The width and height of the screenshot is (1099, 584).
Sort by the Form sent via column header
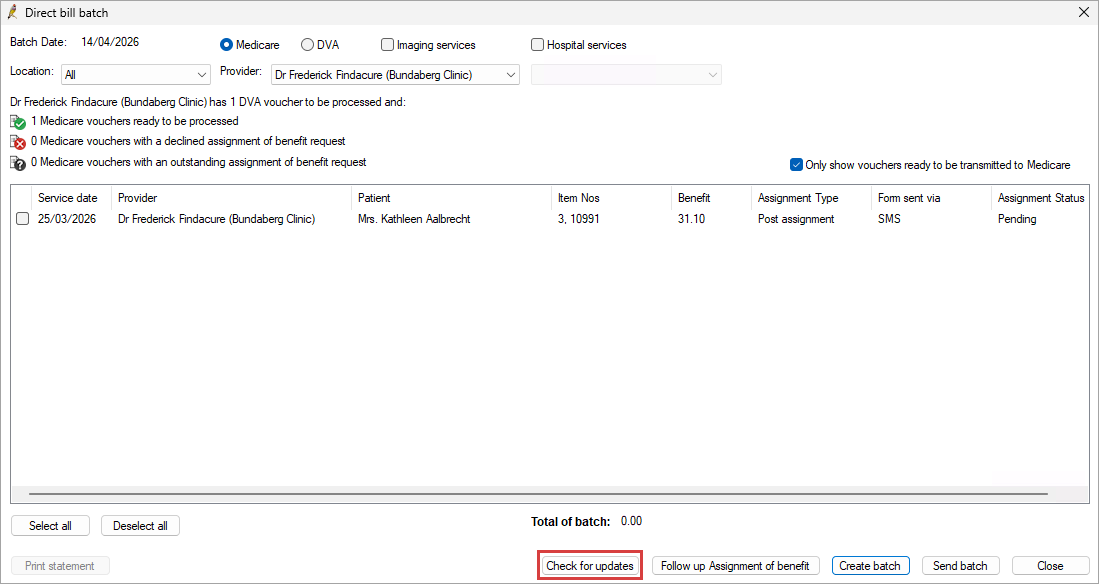931,198
